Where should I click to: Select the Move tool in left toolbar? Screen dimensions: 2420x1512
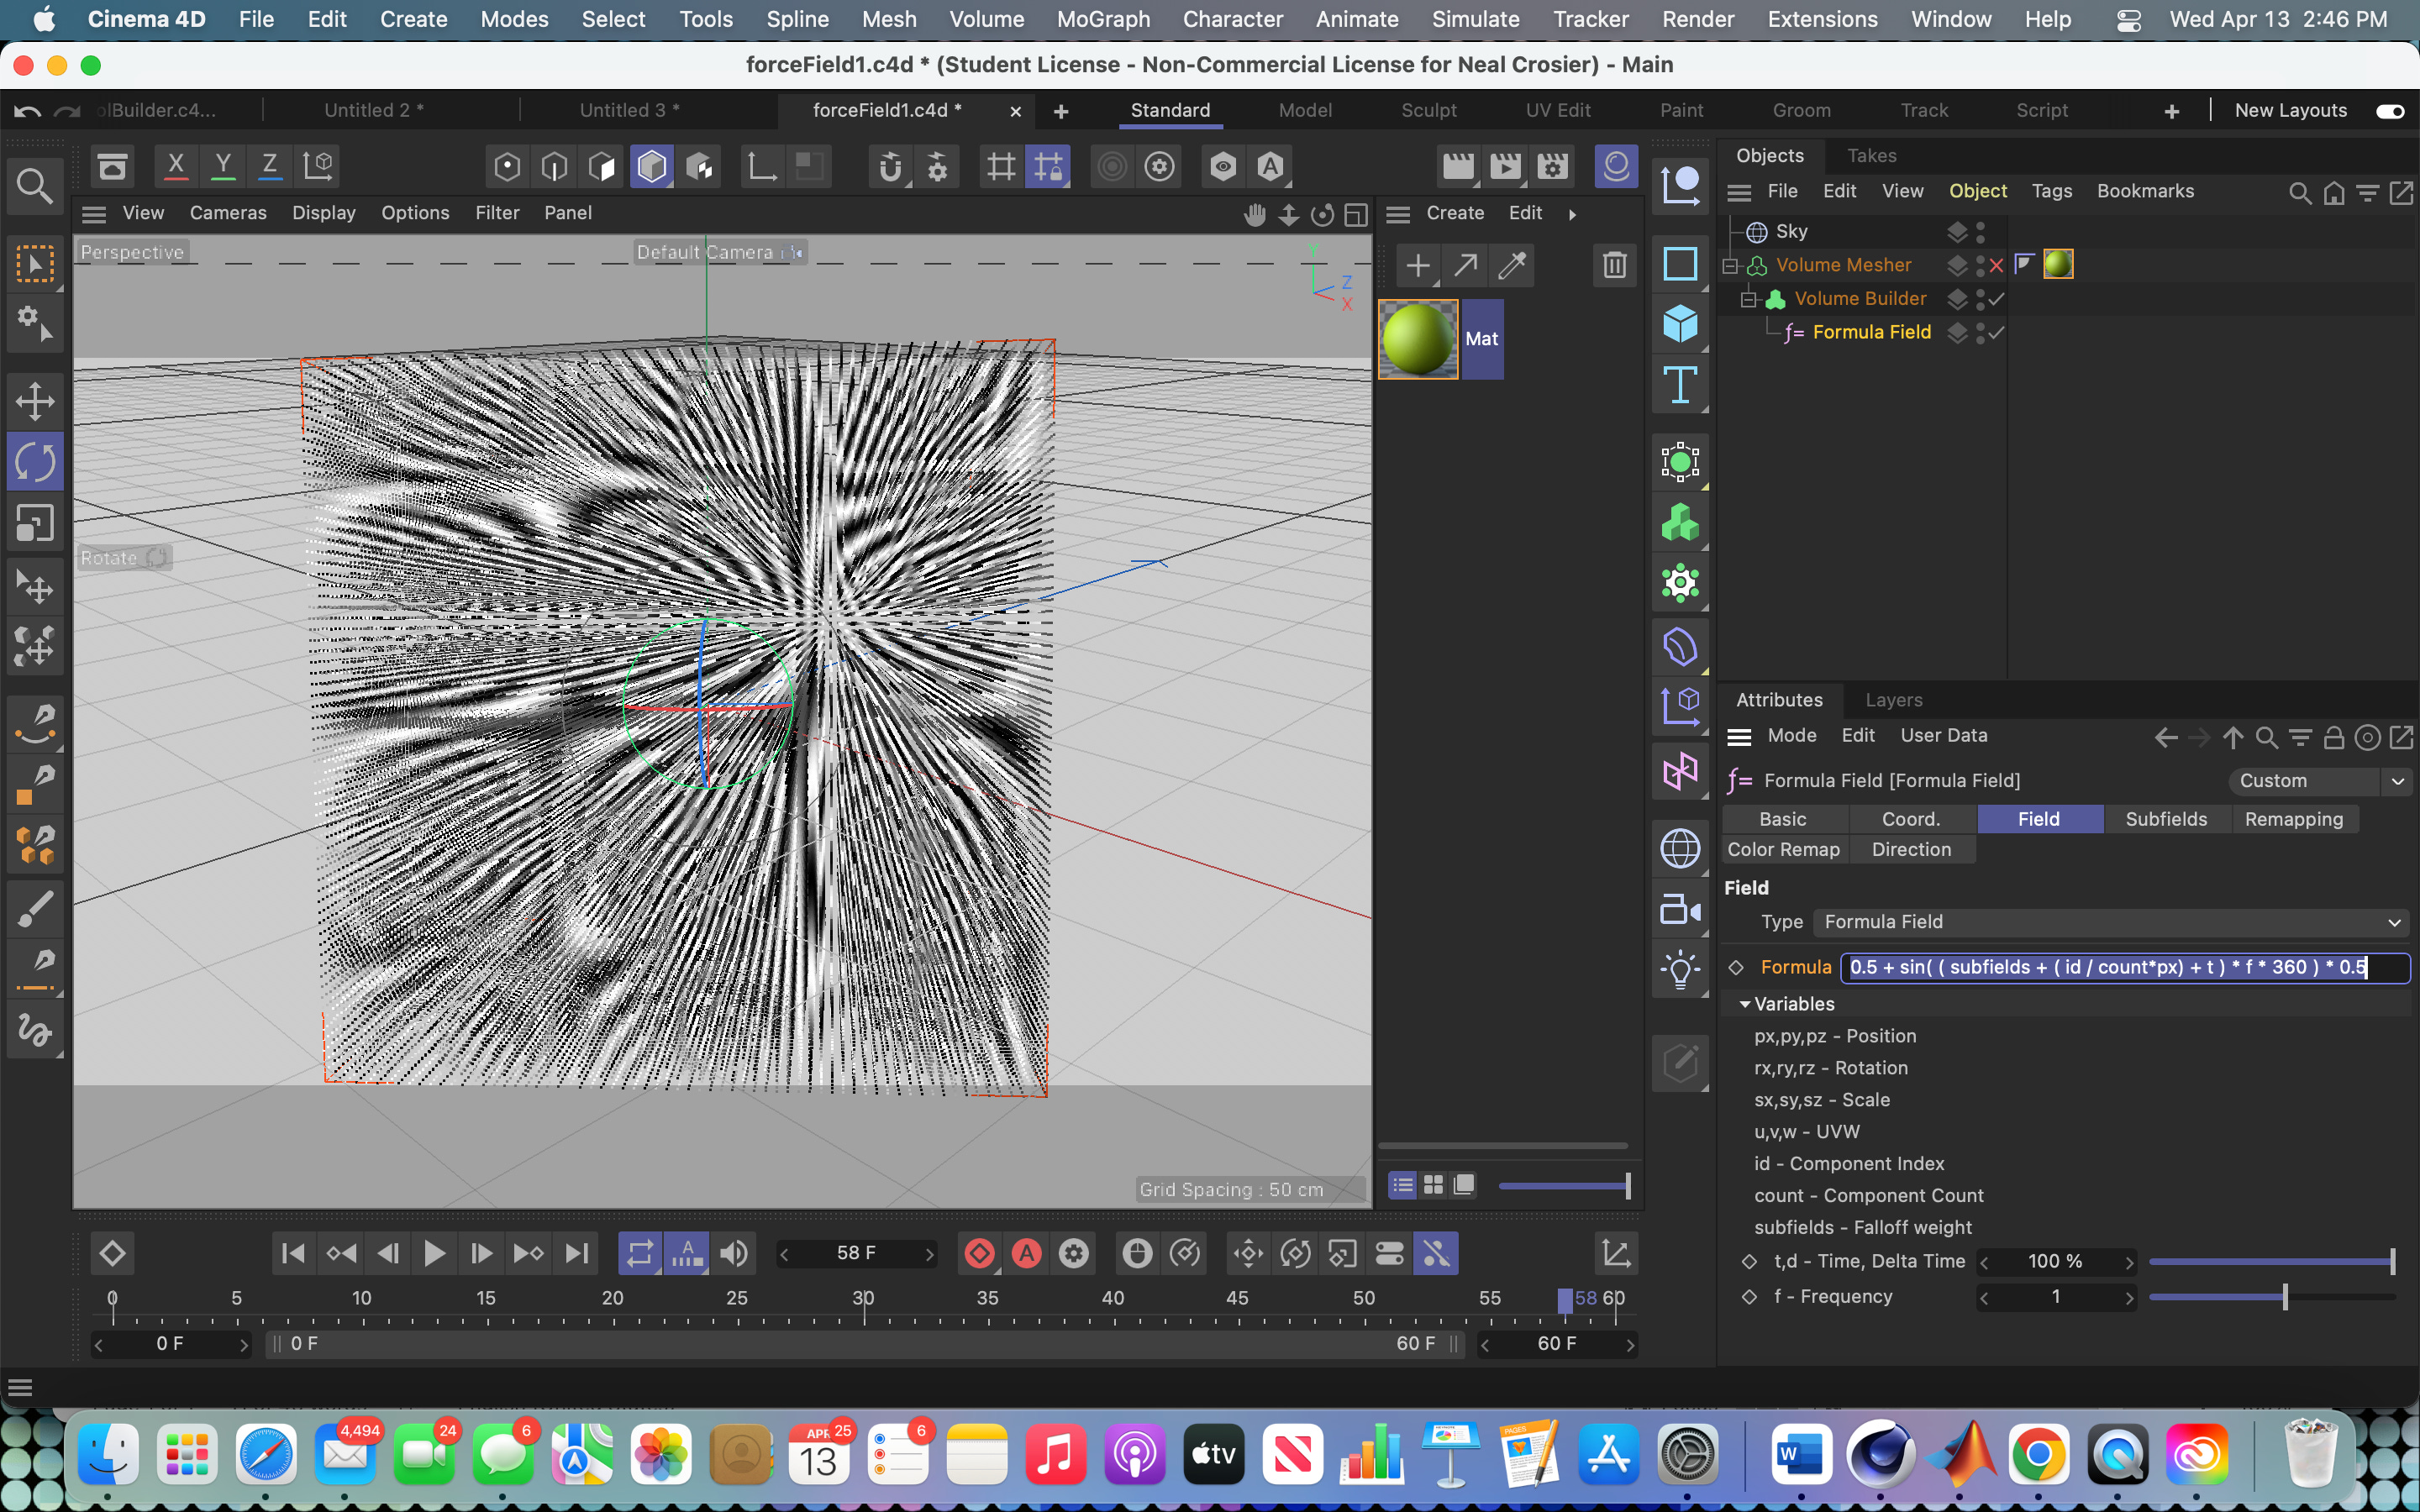pyautogui.click(x=35, y=402)
